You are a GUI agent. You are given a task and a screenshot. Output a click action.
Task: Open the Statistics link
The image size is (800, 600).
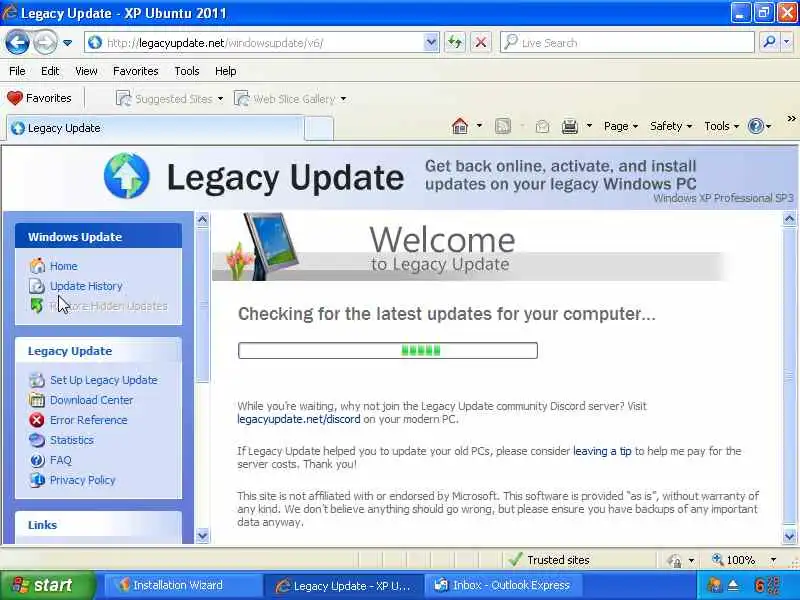coord(71,440)
